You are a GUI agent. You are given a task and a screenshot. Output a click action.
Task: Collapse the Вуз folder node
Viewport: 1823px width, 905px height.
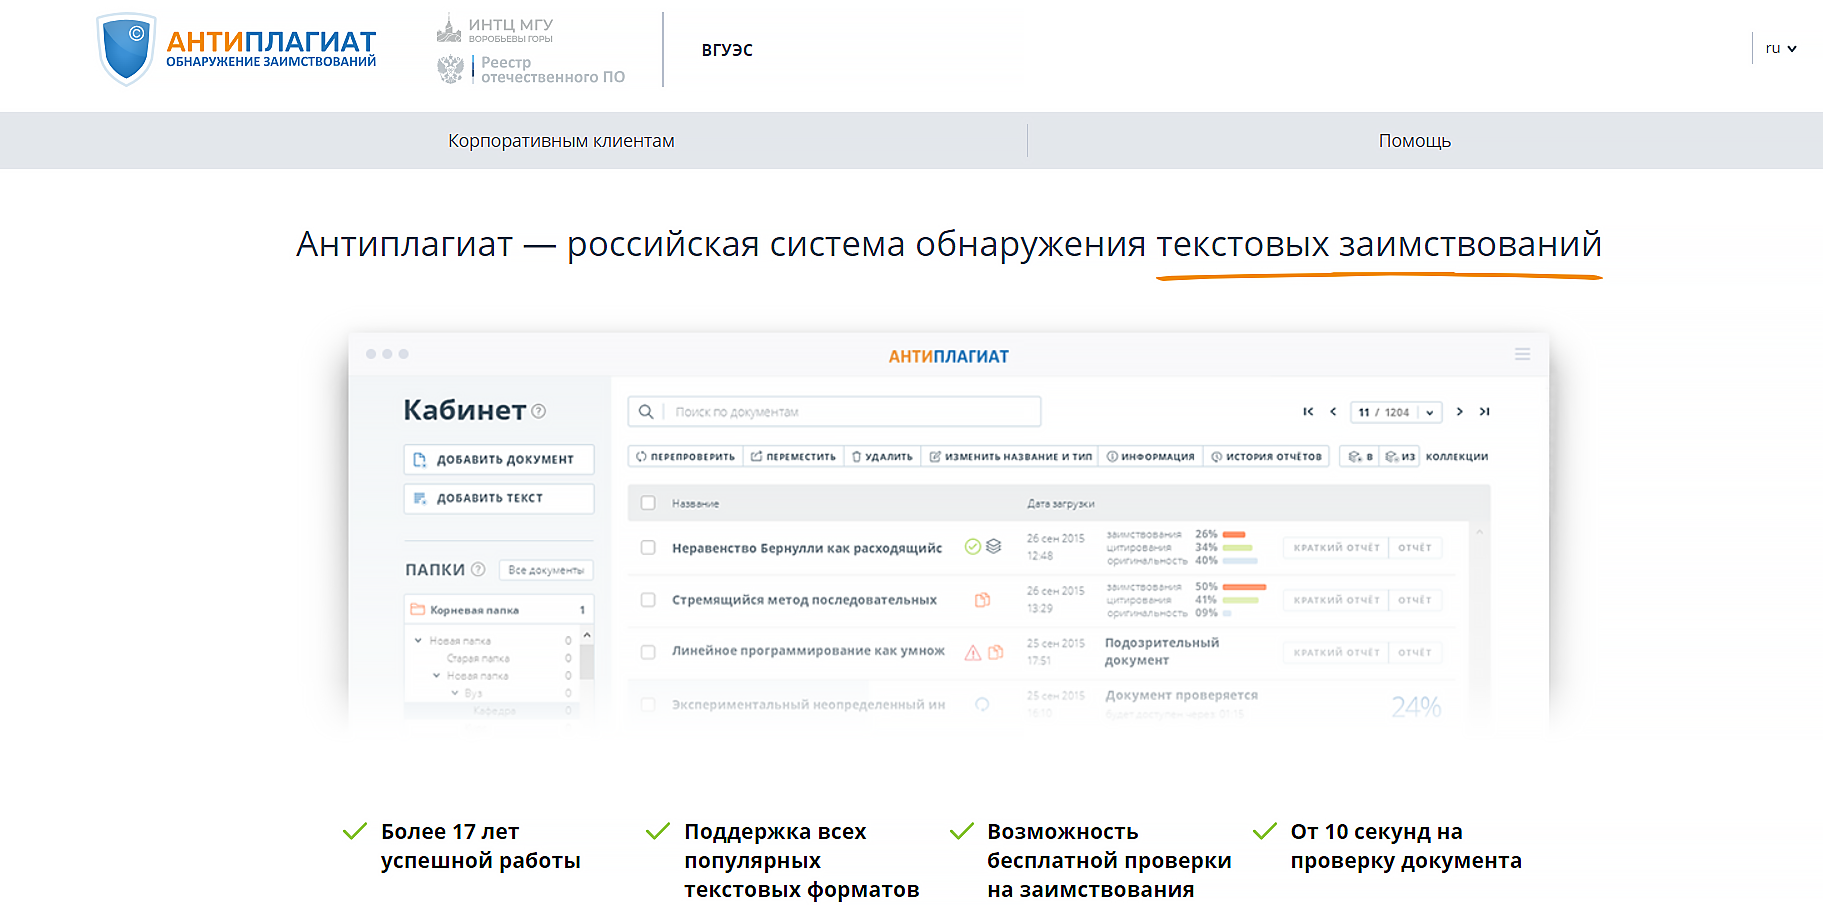click(x=454, y=693)
